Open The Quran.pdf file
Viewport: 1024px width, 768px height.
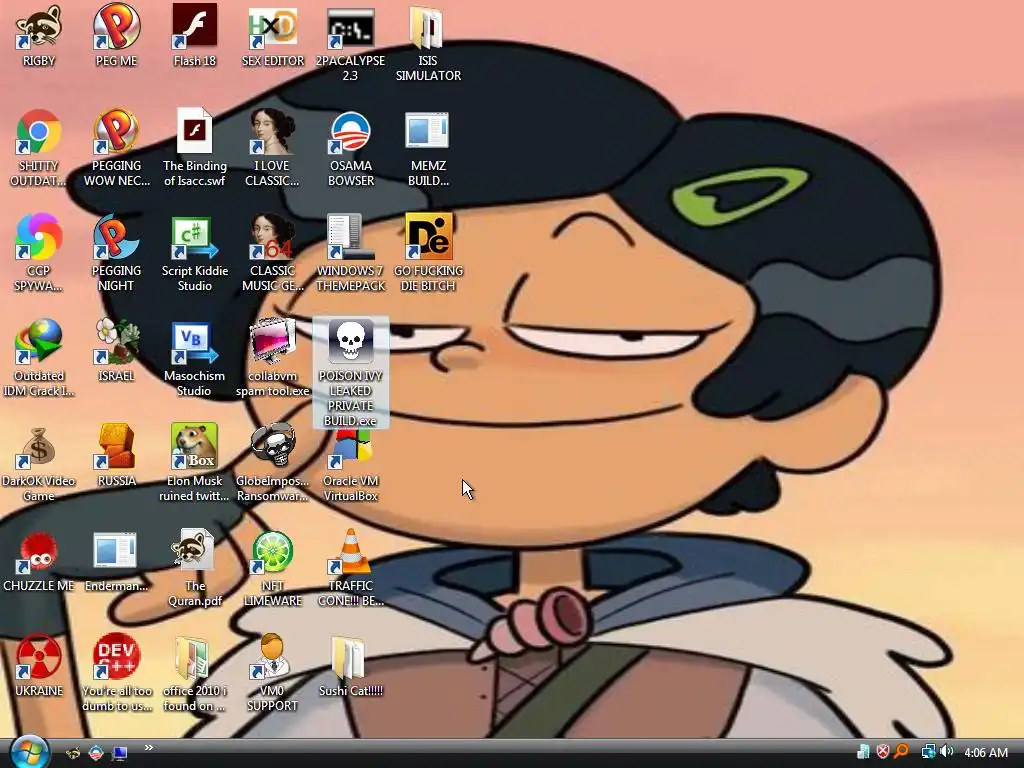pyautogui.click(x=195, y=552)
